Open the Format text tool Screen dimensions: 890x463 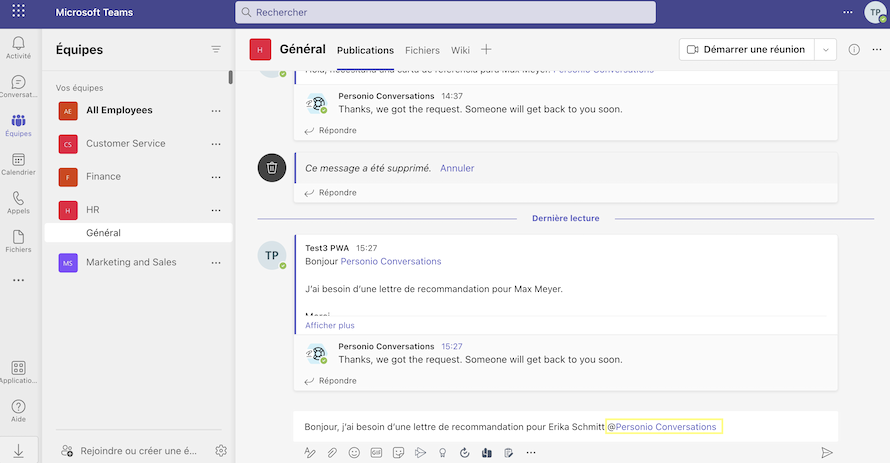309,452
